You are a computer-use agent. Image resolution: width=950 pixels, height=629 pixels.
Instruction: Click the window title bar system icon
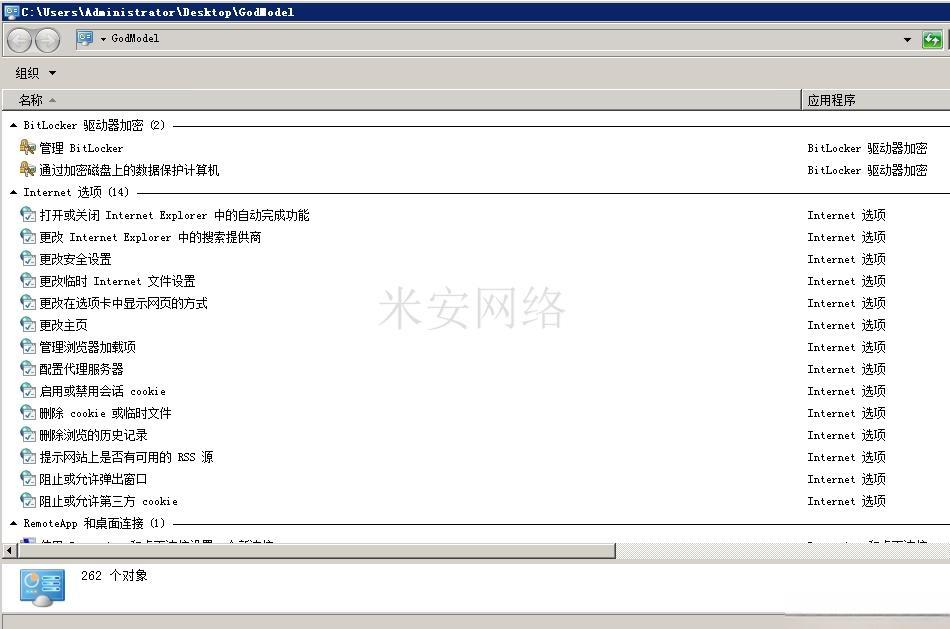coord(11,12)
